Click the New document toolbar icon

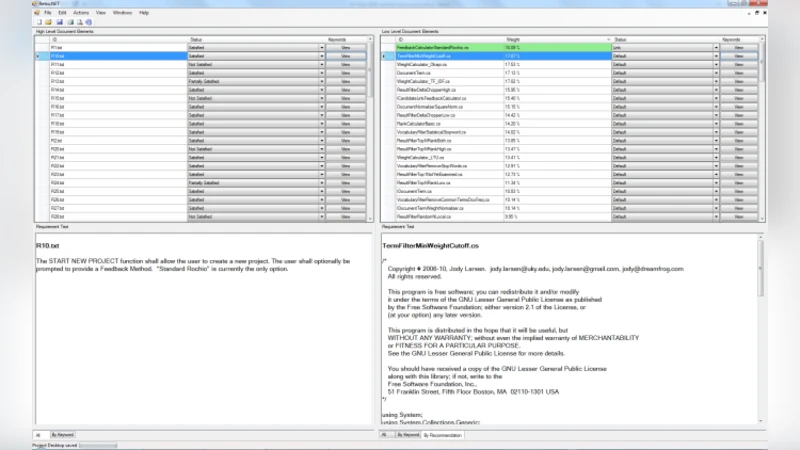pos(37,21)
